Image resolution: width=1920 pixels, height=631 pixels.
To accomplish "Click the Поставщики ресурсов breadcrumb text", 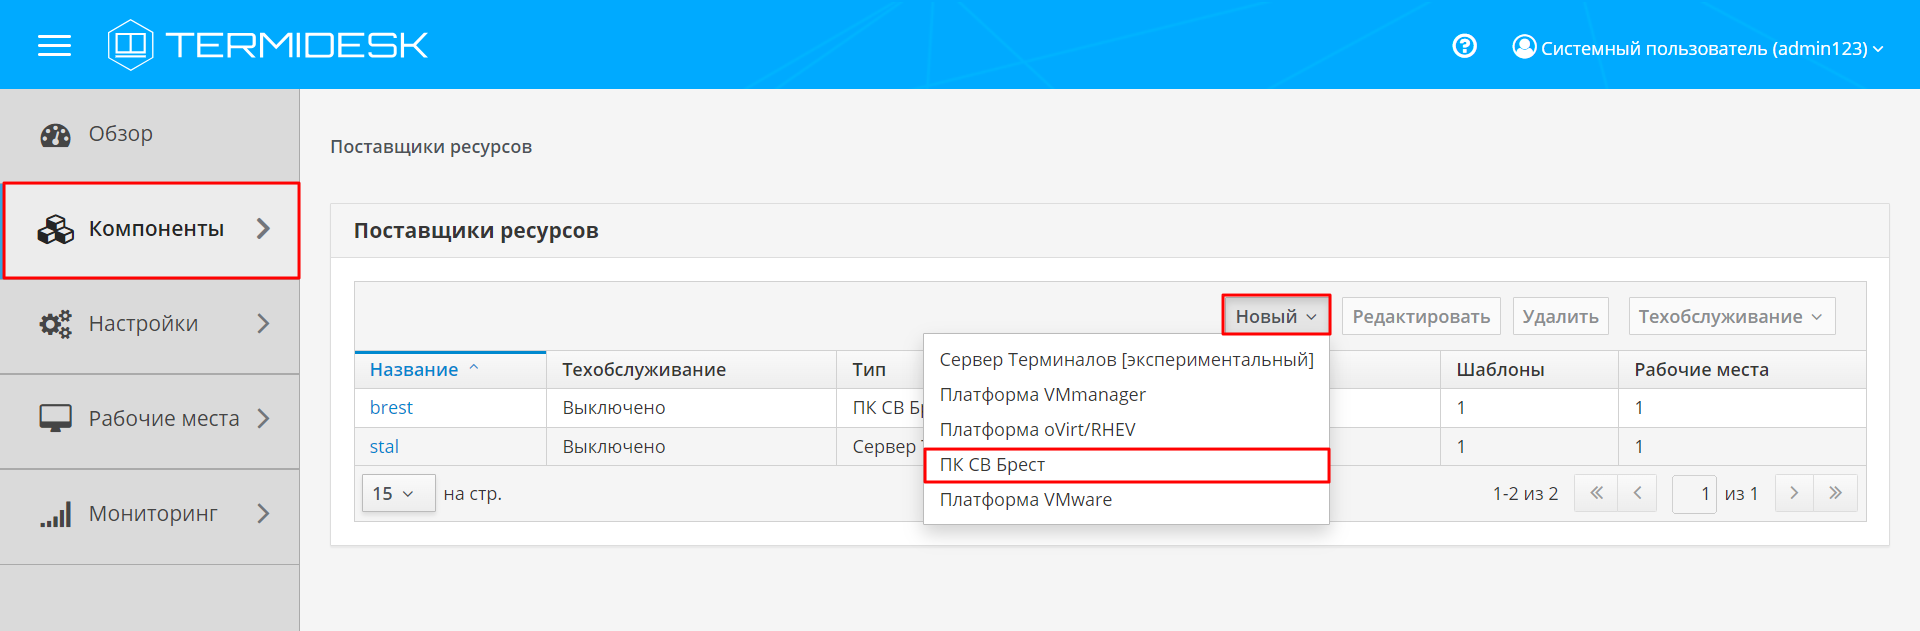I will pyautogui.click(x=431, y=147).
